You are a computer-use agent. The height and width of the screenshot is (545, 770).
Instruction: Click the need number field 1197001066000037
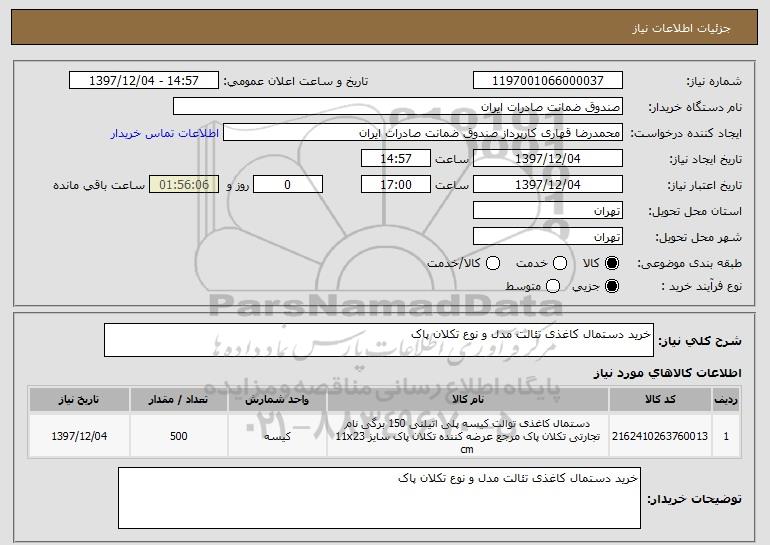coord(548,81)
